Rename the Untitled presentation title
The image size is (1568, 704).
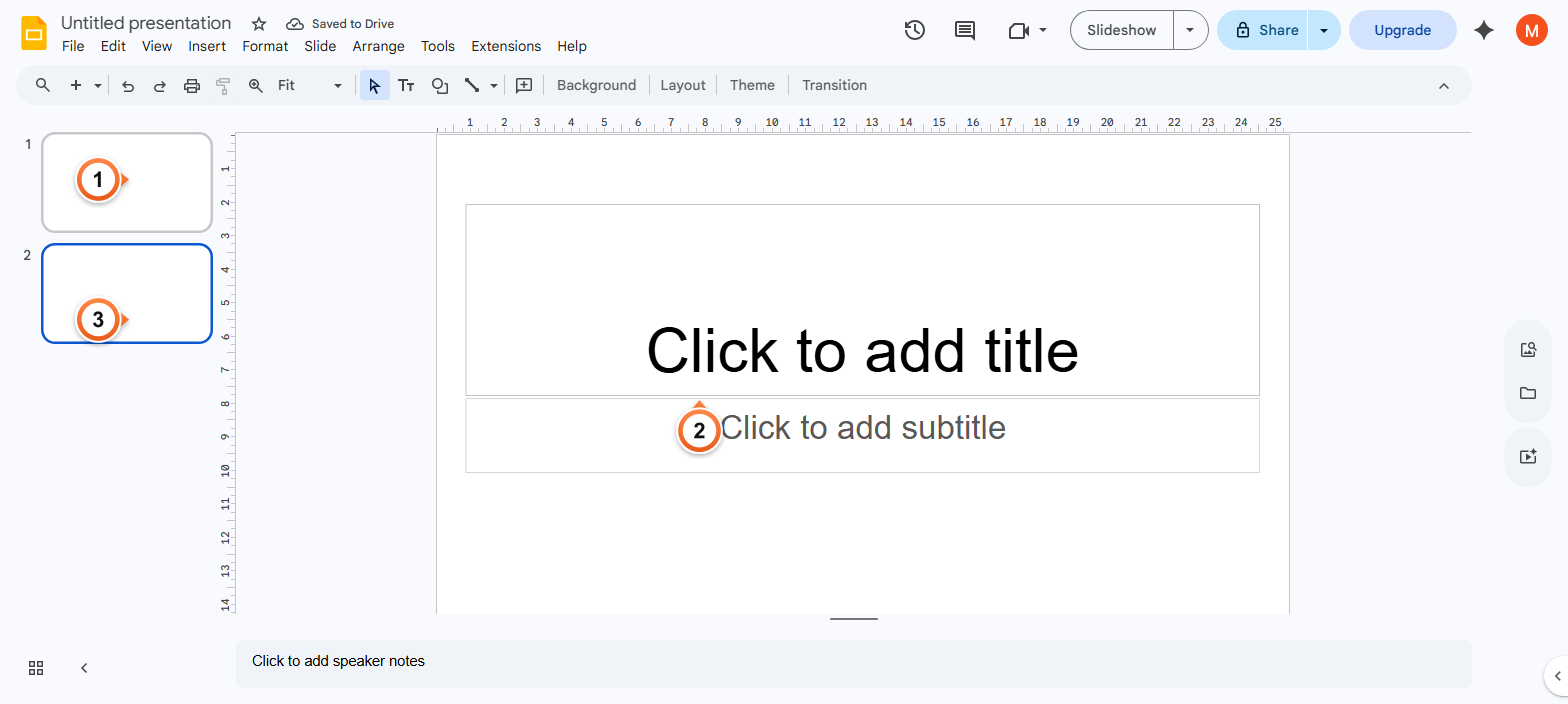(146, 23)
